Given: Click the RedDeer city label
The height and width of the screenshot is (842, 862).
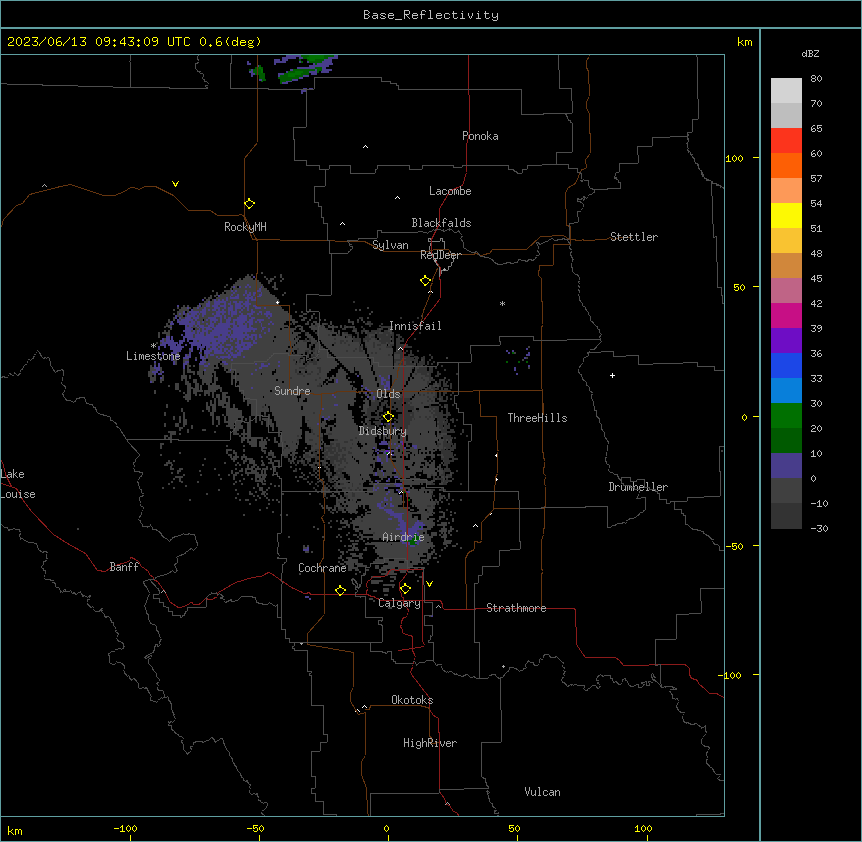Looking at the screenshot, I should tap(440, 255).
